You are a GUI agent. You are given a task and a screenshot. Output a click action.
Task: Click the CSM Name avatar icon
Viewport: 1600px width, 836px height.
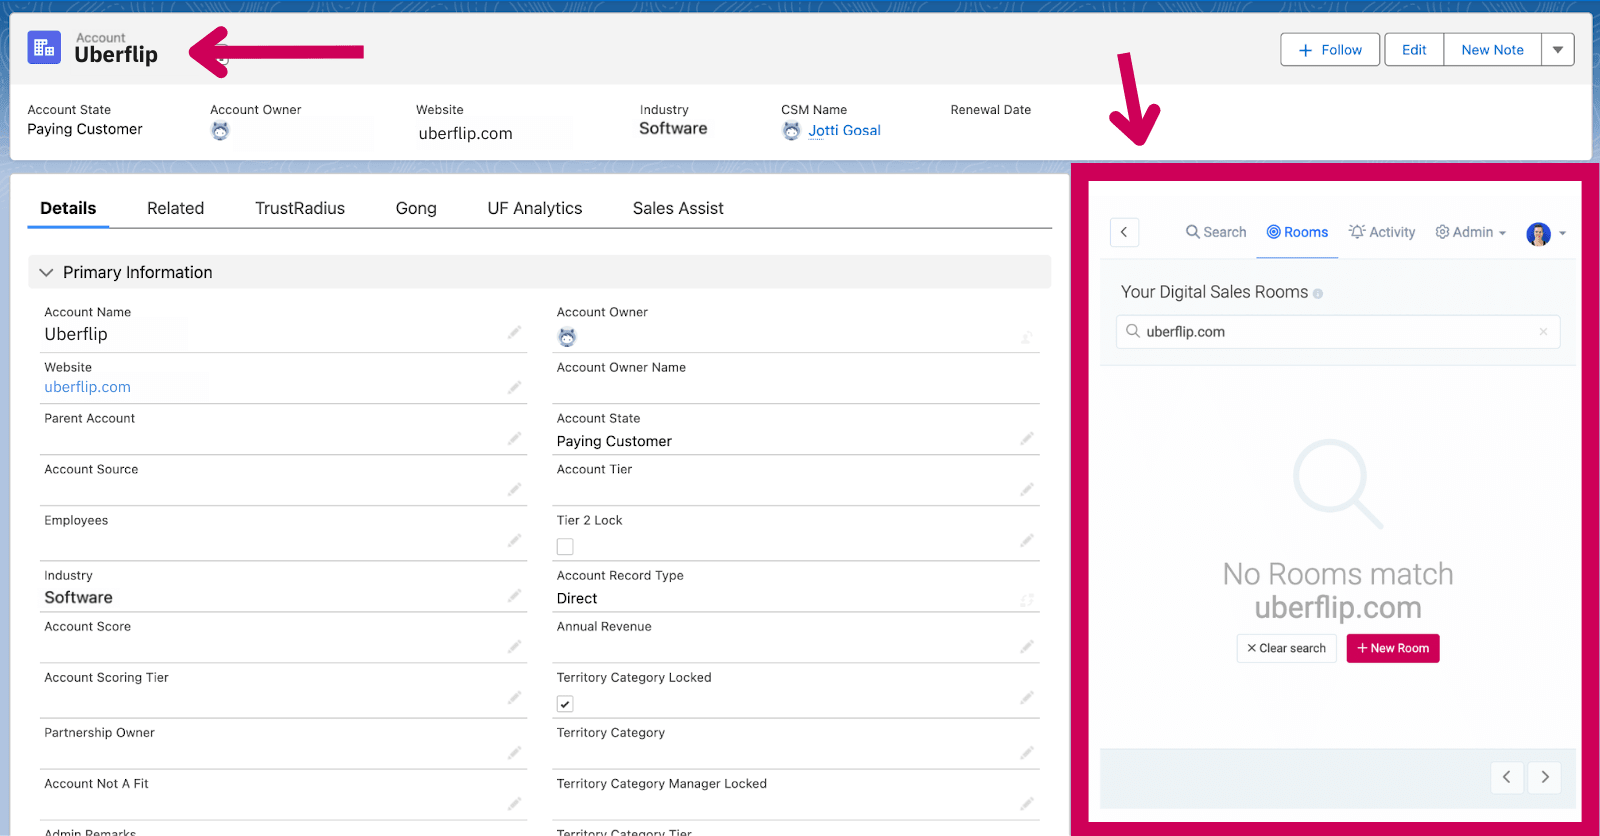click(791, 131)
